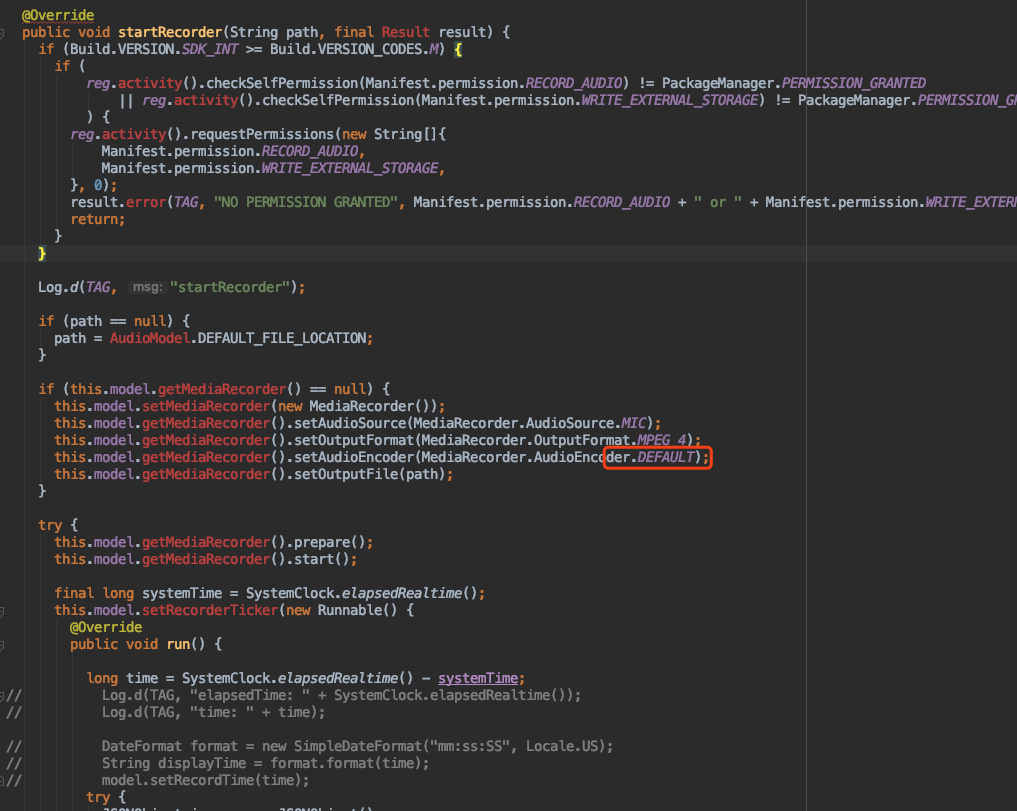Toggle the comment marker on the DateFormat line
This screenshot has height=811, width=1017.
click(13, 746)
